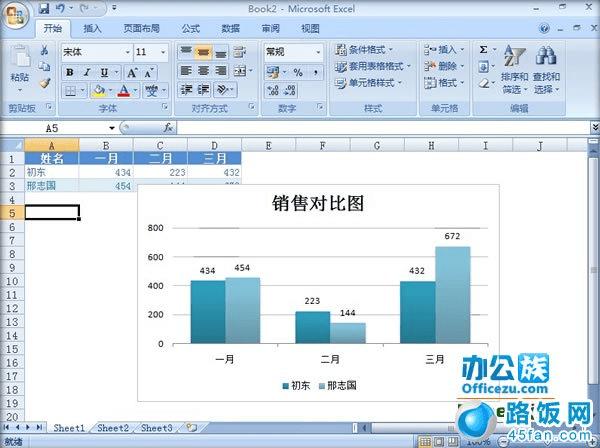Viewport: 600px width, 448px height.
Task: Open 格式 format cells menu
Action: pyautogui.click(x=444, y=83)
